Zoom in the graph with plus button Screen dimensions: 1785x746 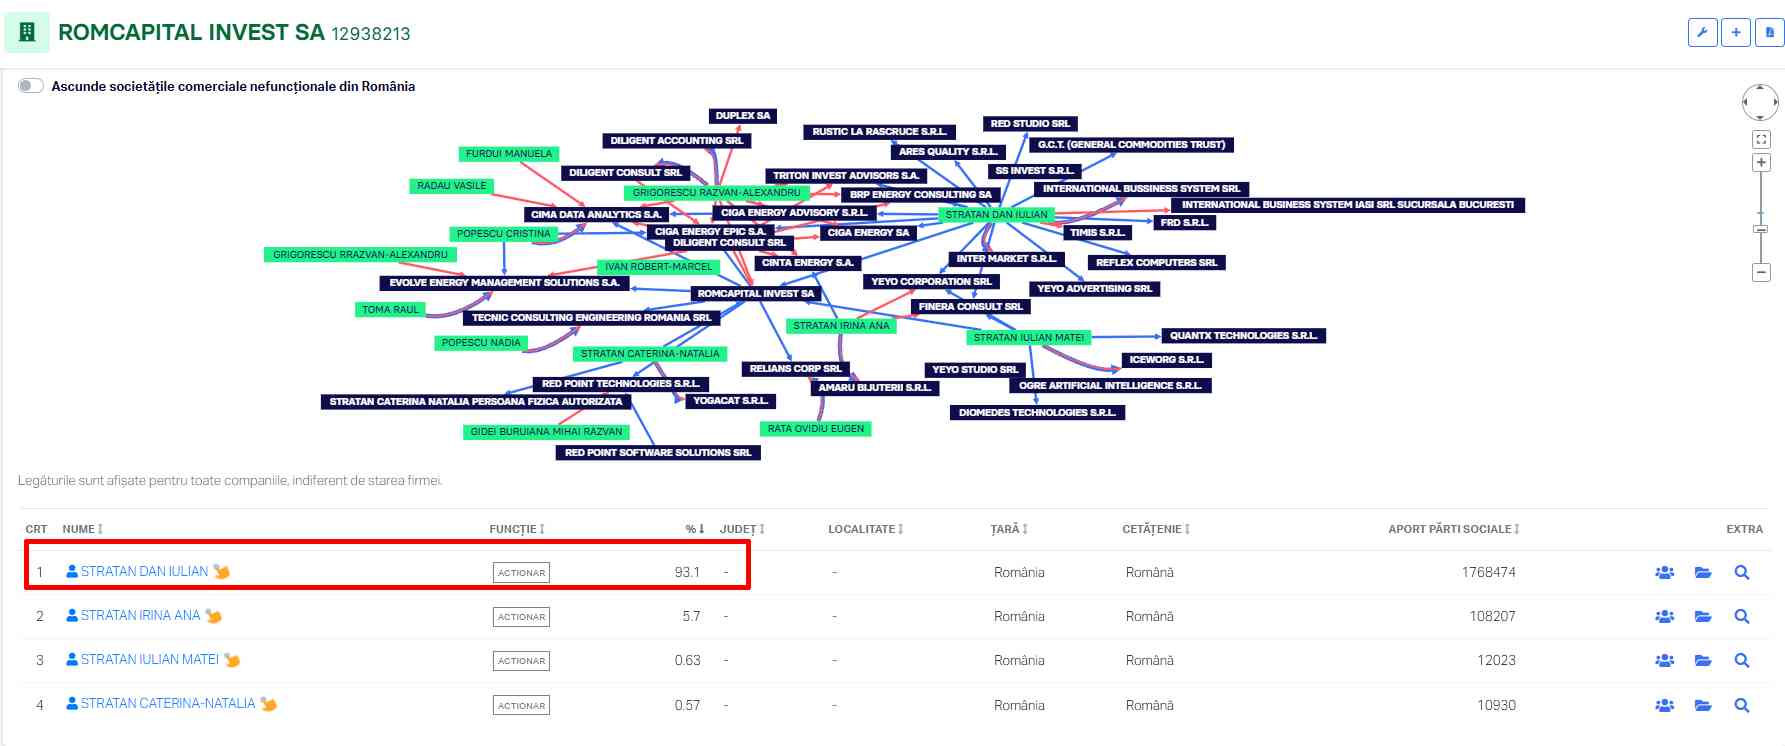[x=1761, y=162]
